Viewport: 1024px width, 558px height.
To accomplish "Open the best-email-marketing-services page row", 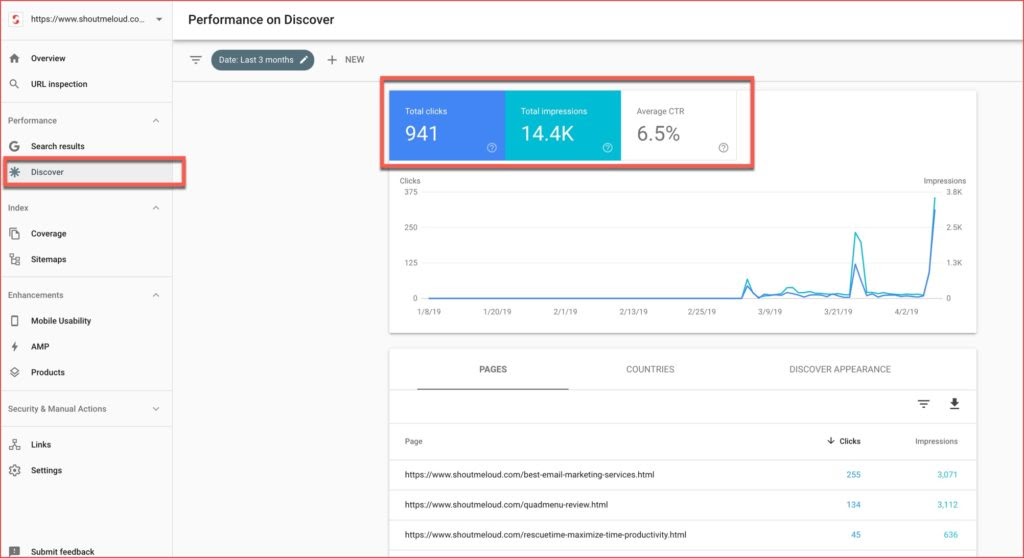I will click(529, 474).
